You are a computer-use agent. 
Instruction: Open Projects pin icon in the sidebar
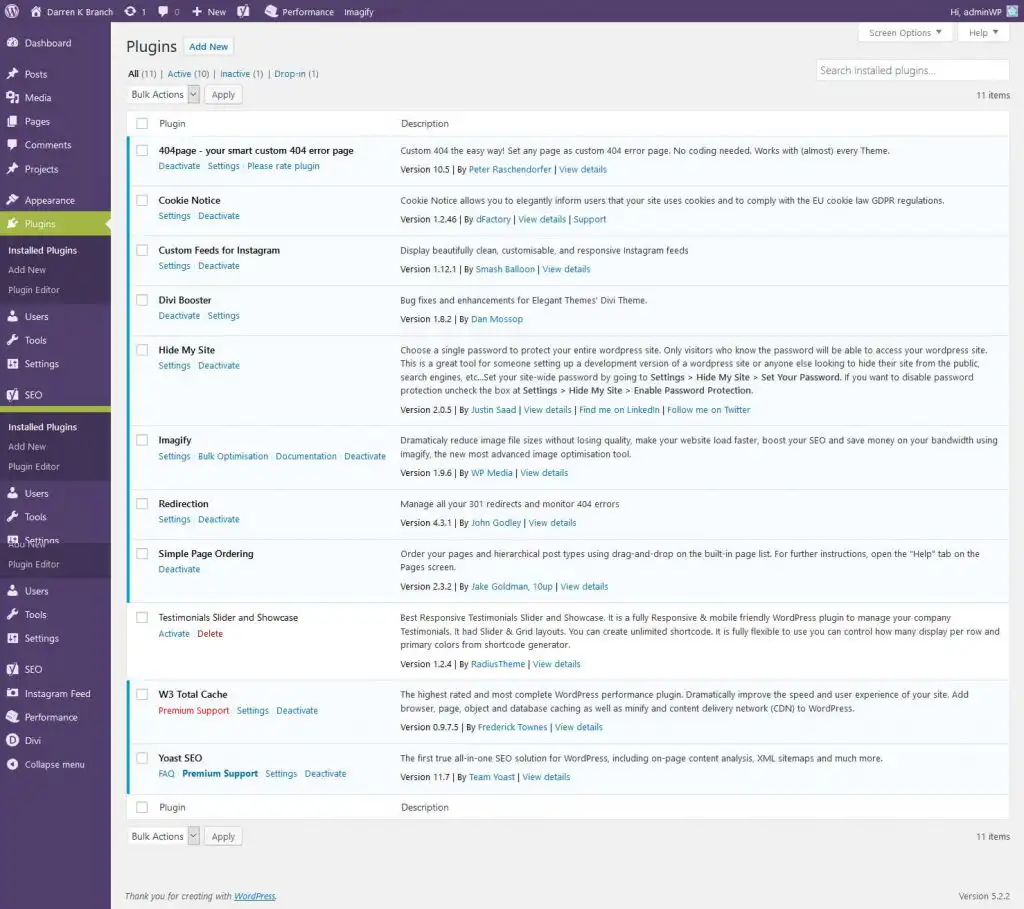(12, 168)
